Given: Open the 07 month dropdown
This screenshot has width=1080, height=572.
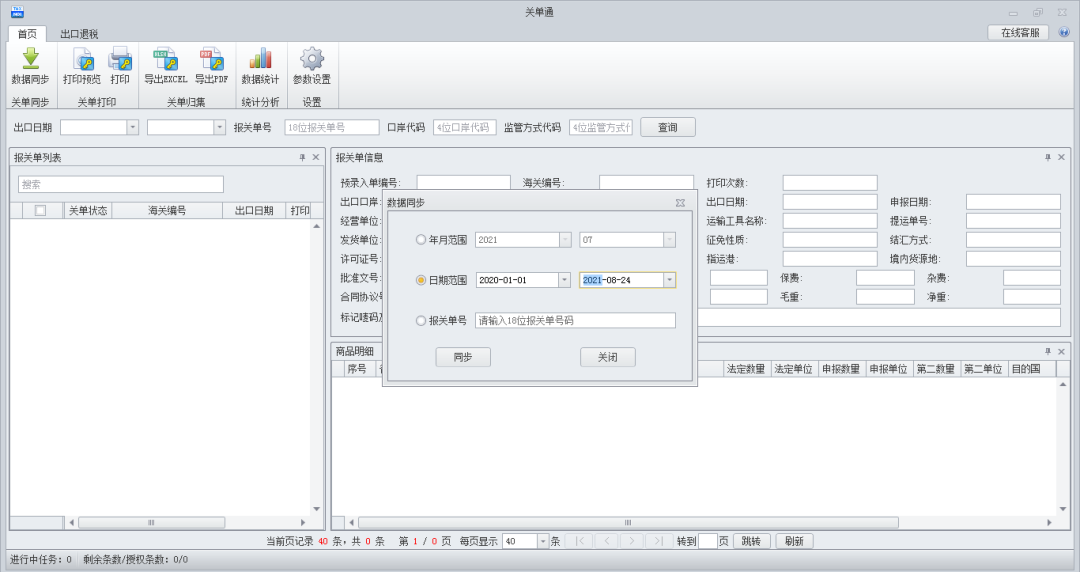Looking at the screenshot, I should tap(669, 240).
